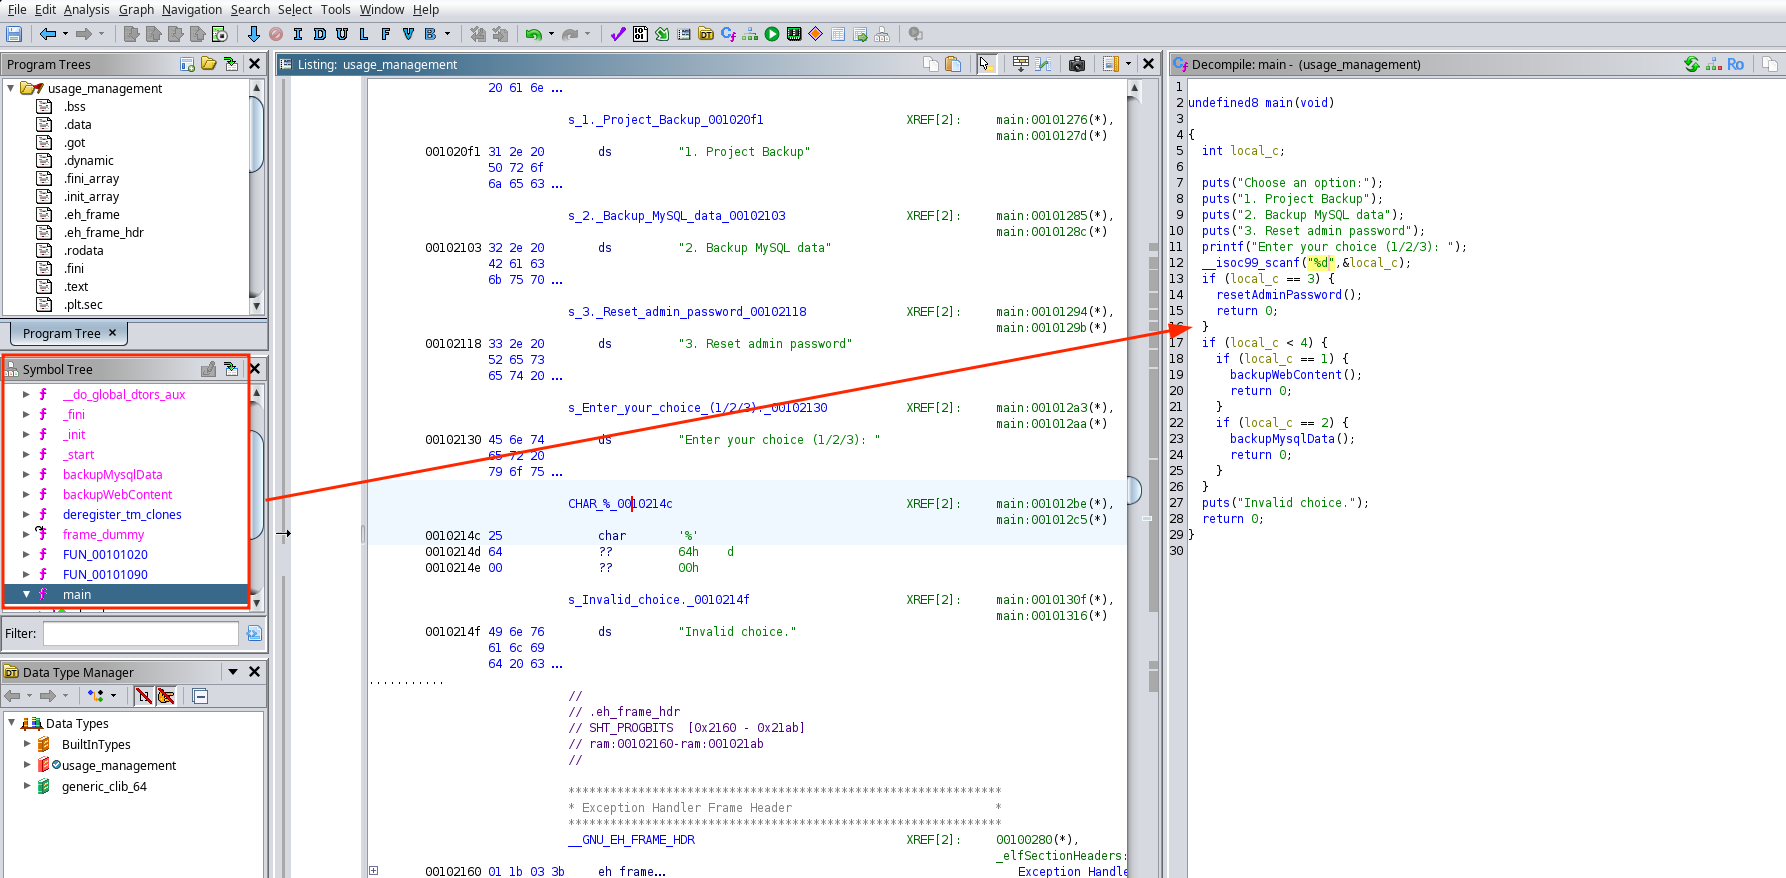Click the paste icon in Listing header

click(953, 64)
